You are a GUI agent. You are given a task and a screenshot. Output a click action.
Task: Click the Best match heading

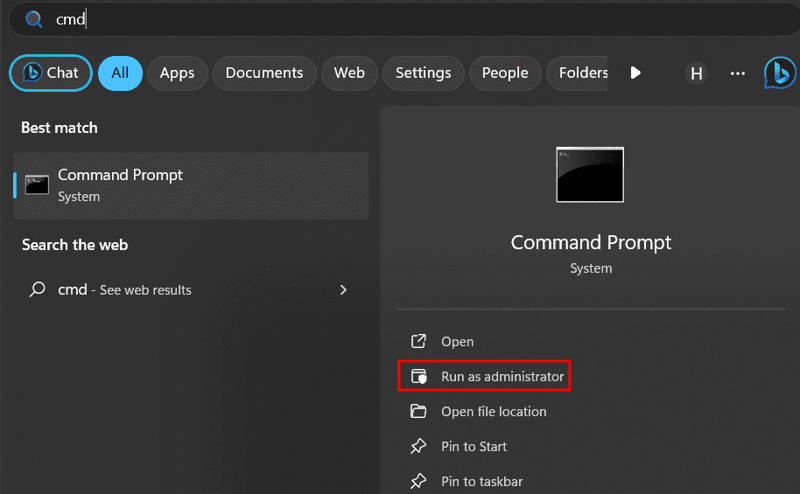coord(59,128)
